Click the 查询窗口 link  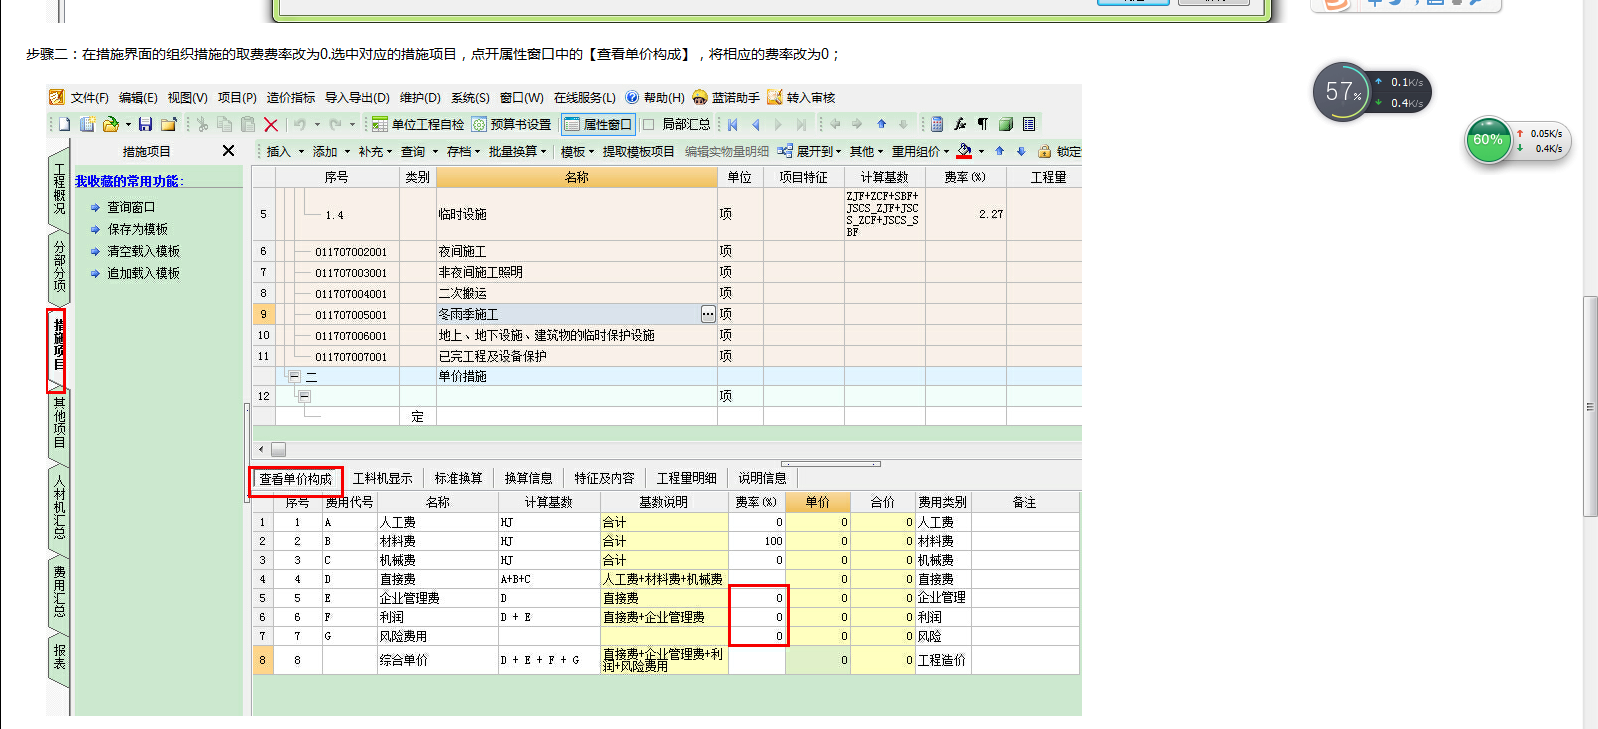[131, 207]
